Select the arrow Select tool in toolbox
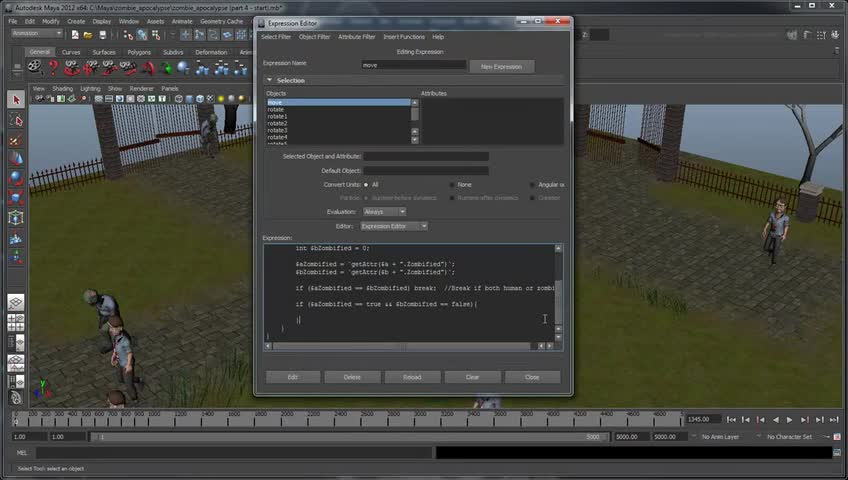The image size is (848, 480). pos(16,100)
